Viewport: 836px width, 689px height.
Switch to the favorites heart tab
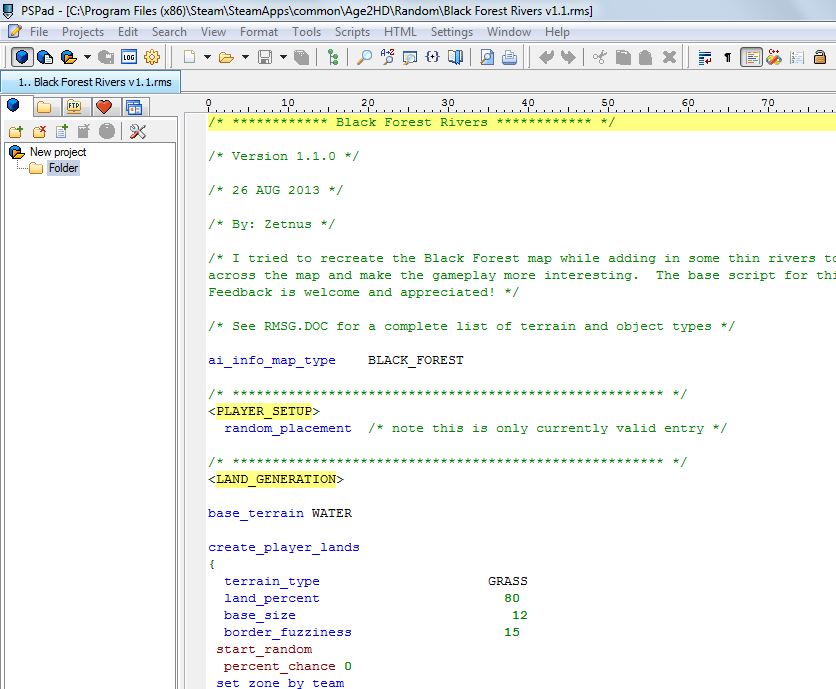(104, 107)
